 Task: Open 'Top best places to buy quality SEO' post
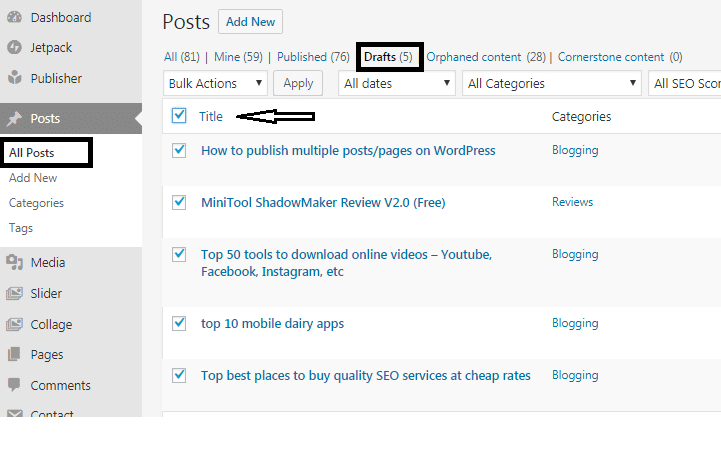coord(366,376)
